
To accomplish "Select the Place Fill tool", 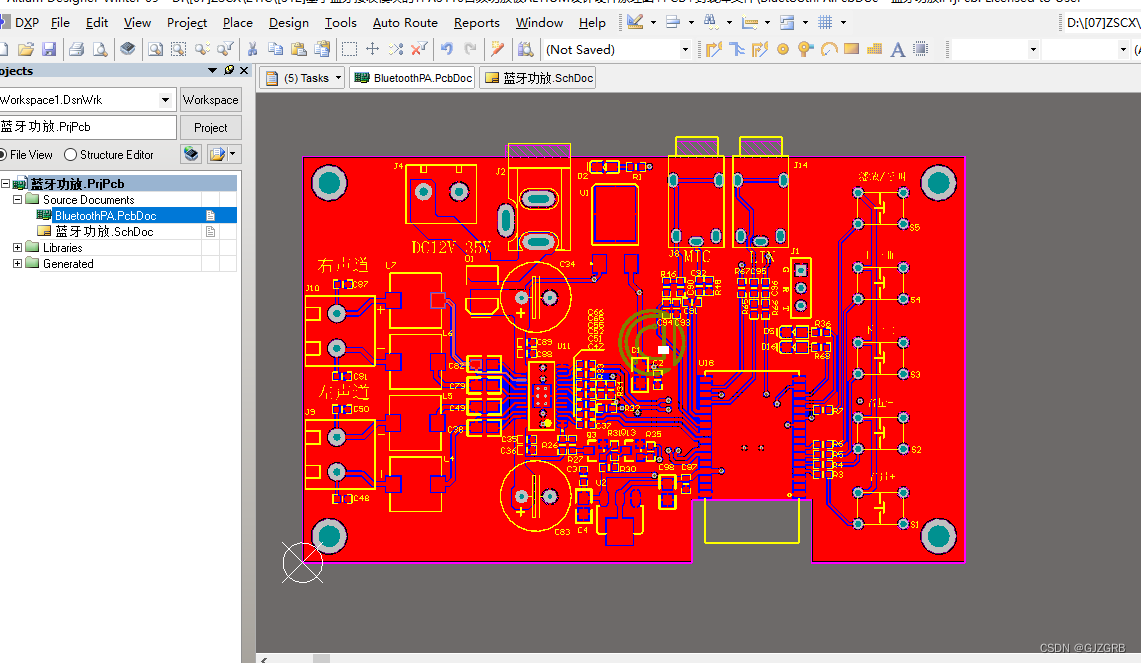I will 852,49.
